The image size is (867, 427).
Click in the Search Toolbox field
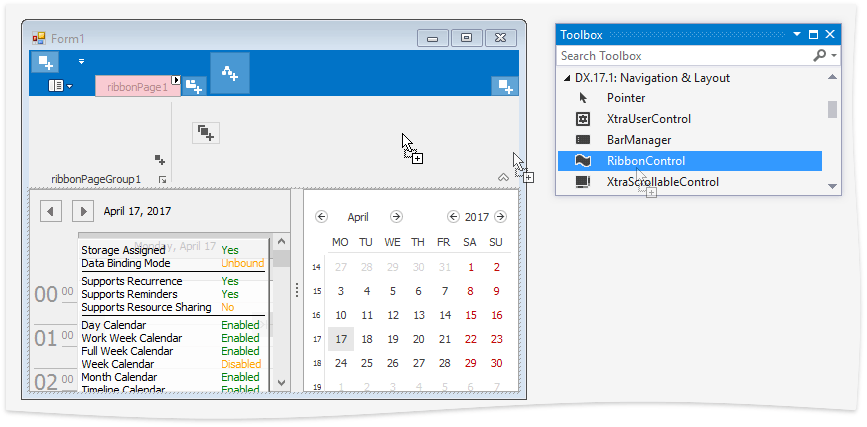(683, 56)
